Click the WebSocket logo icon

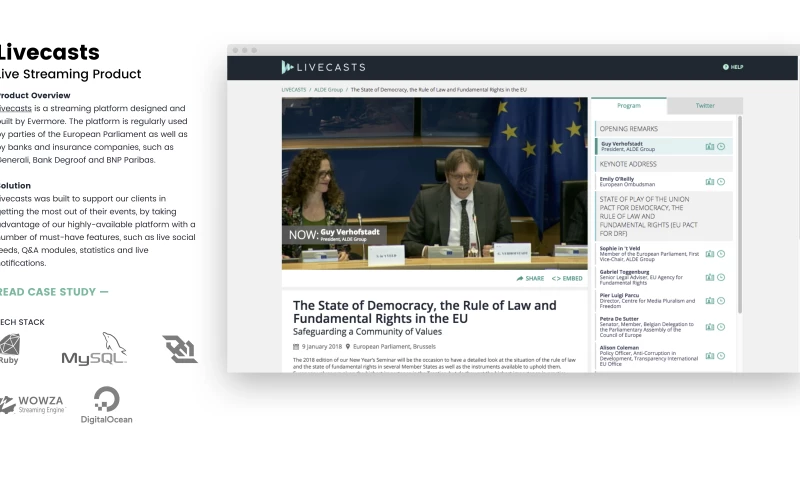(x=180, y=349)
